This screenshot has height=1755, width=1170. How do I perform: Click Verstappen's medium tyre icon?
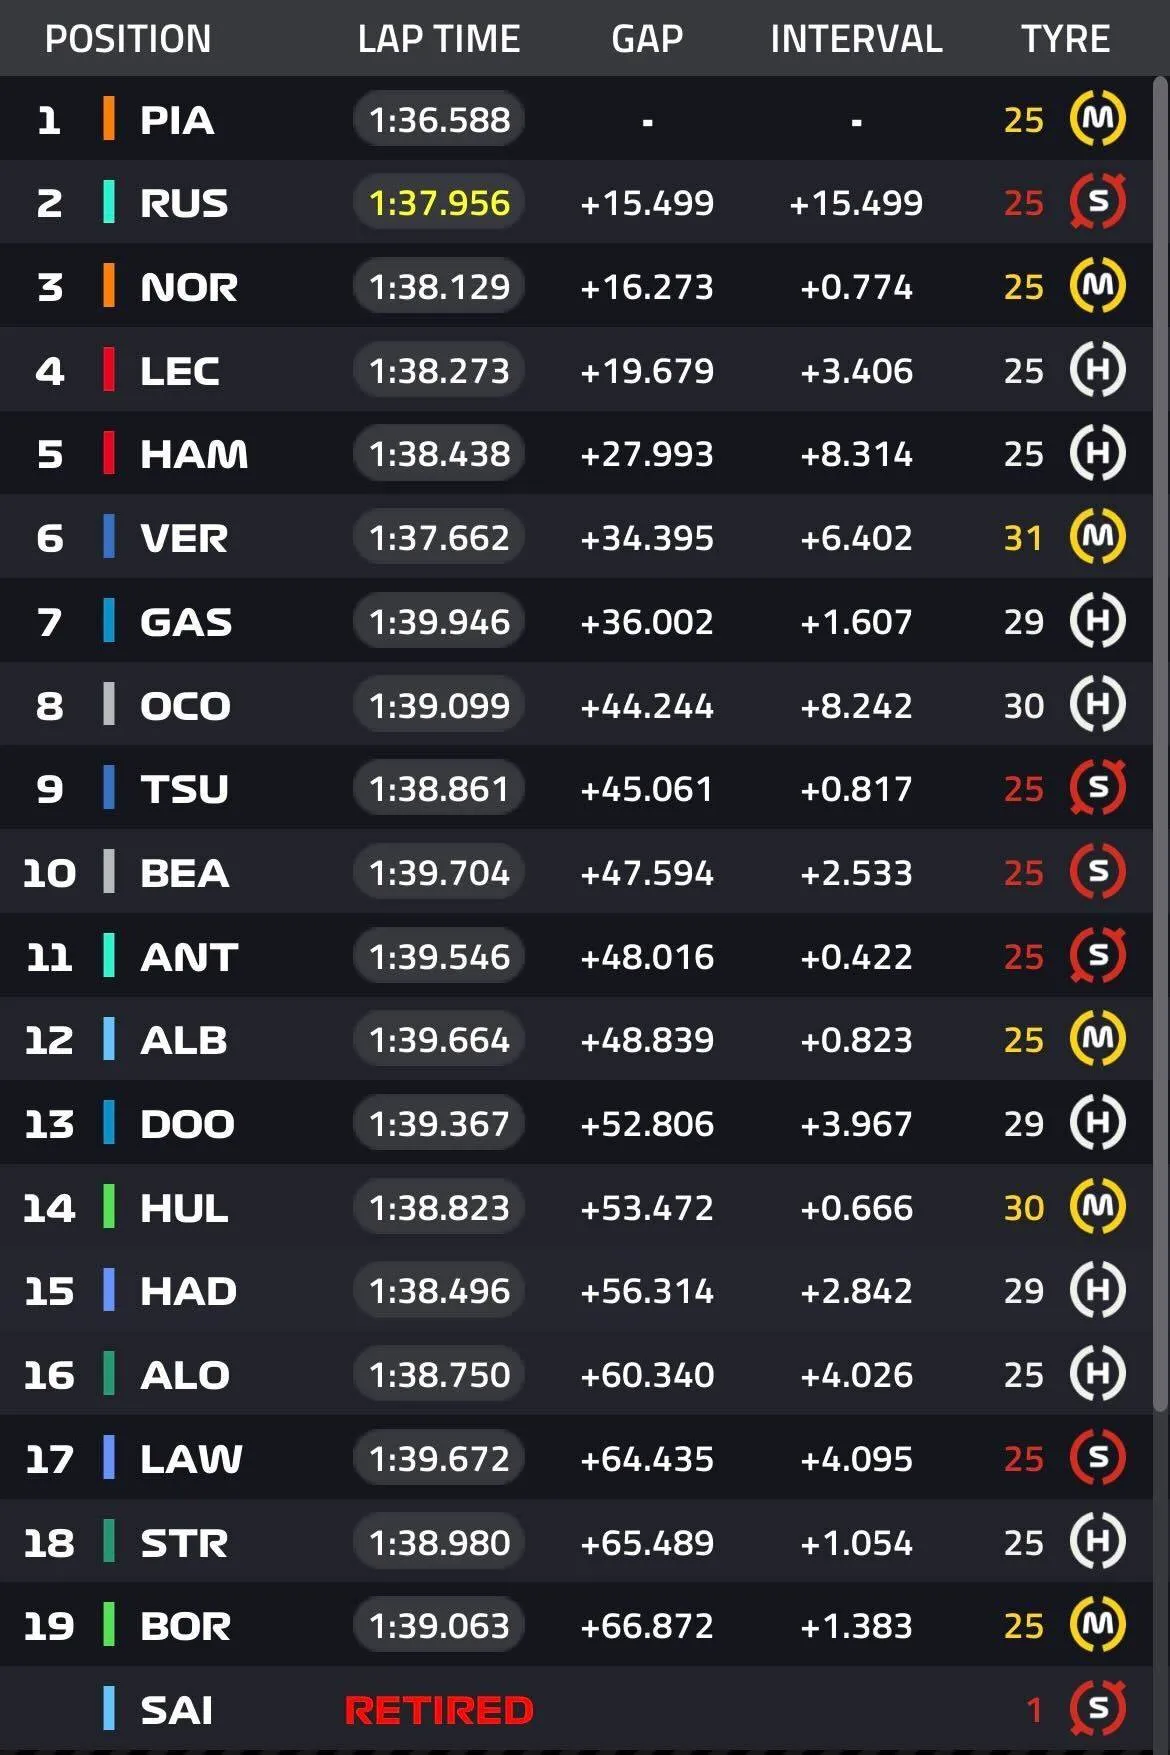point(1098,537)
